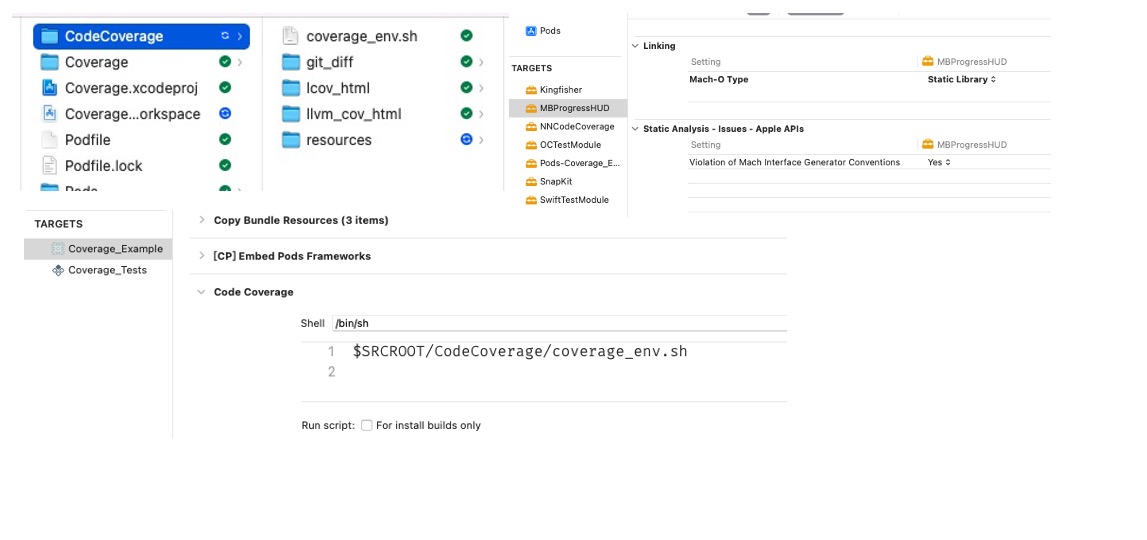This screenshot has width=1147, height=540.
Task: Click script line with coverage_env.sh path
Action: (520, 351)
